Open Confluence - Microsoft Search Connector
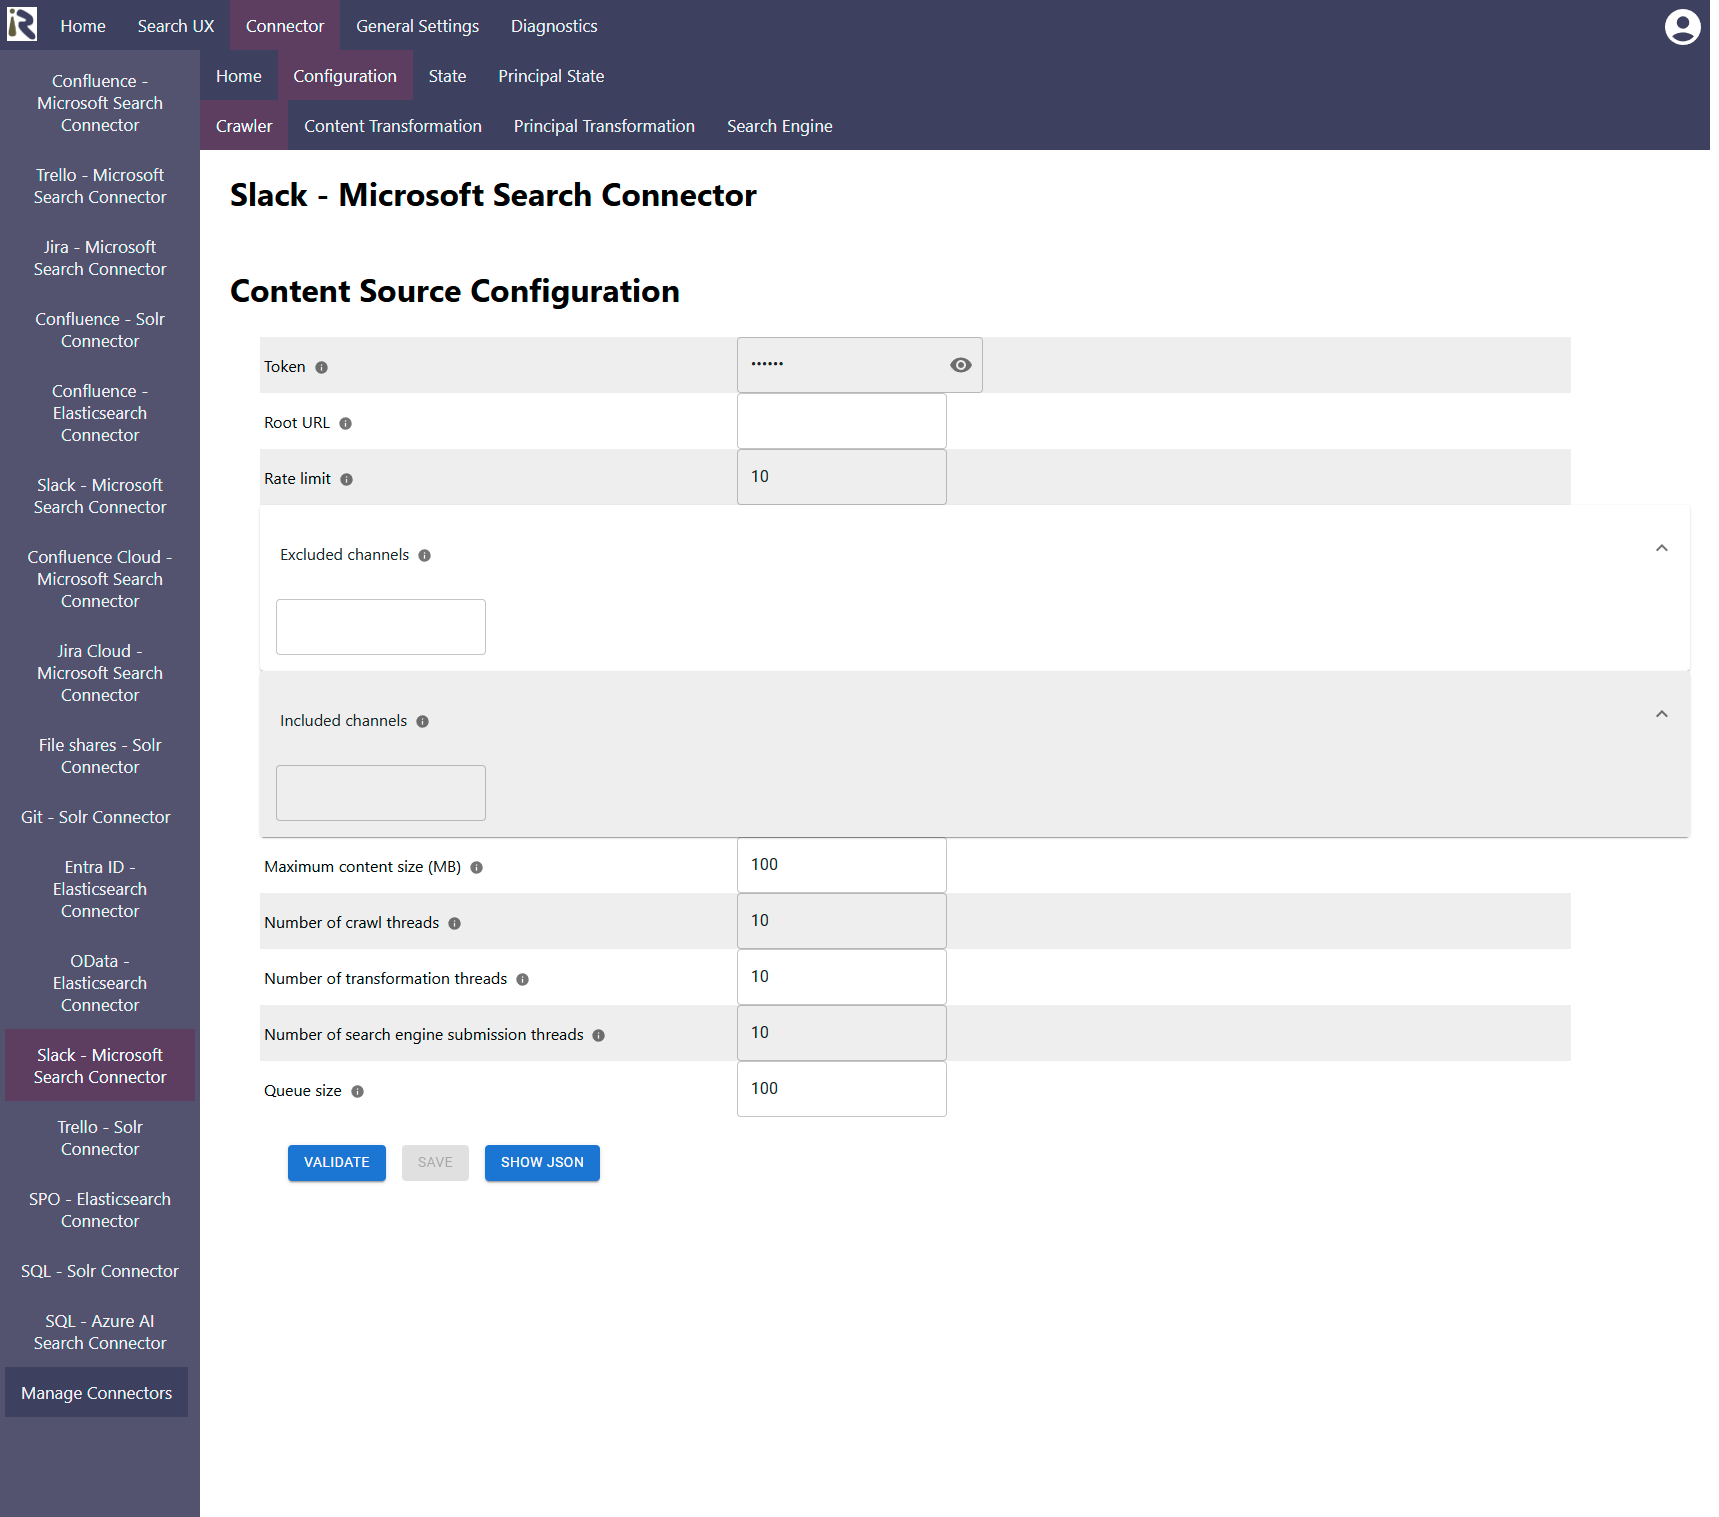1719x1517 pixels. click(x=100, y=103)
